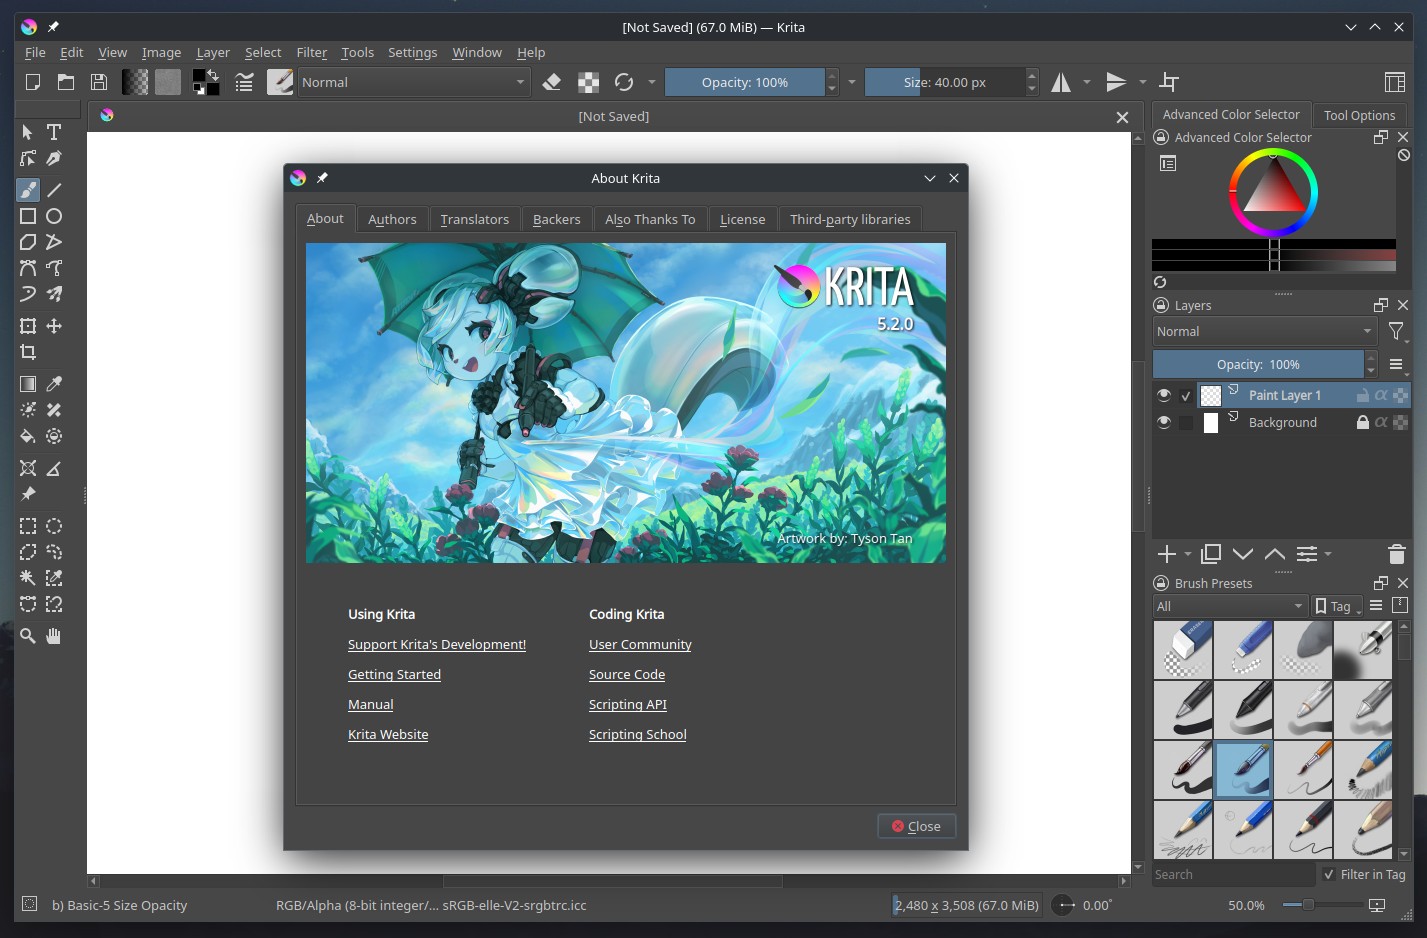This screenshot has height=938, width=1427.
Task: Click the brush presets Search field
Action: pyautogui.click(x=1233, y=874)
